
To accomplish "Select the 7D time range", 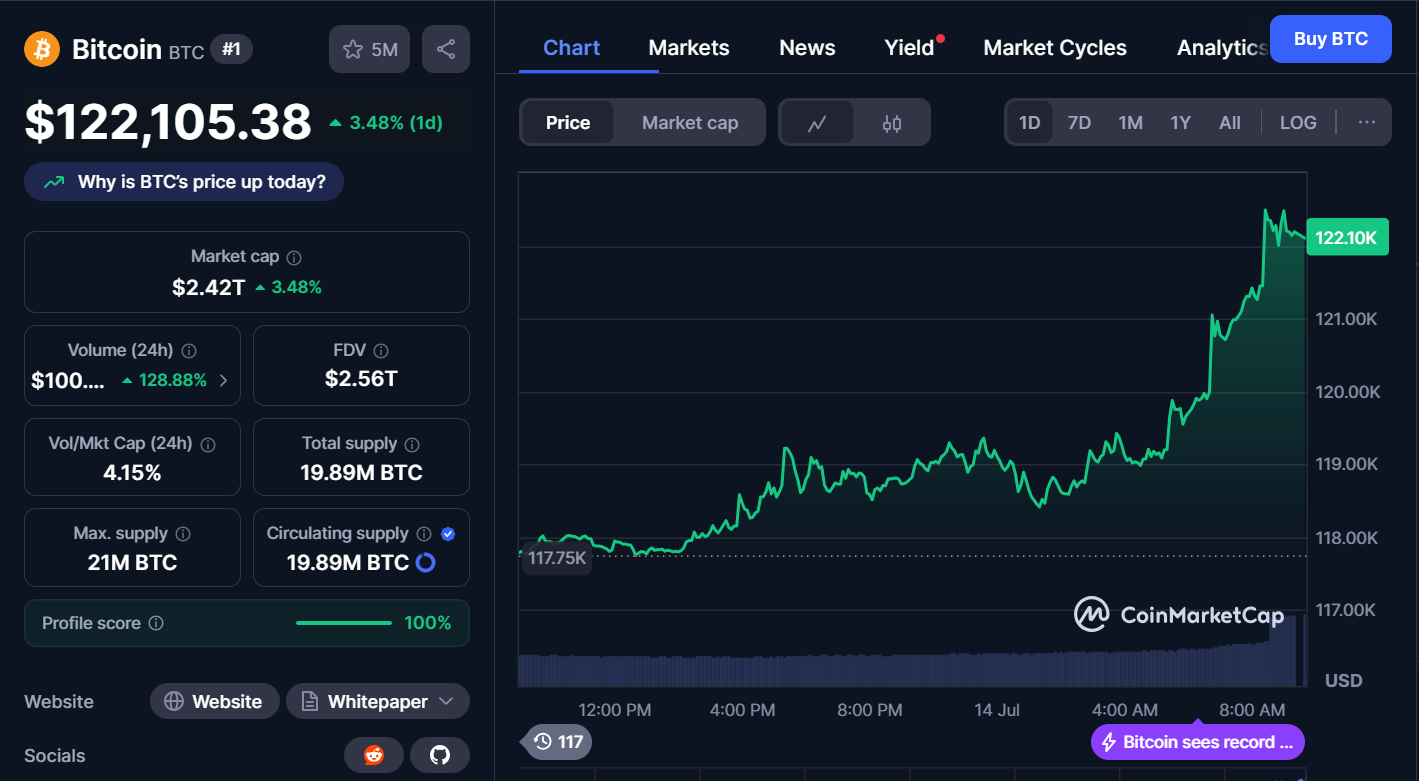I will (1079, 123).
